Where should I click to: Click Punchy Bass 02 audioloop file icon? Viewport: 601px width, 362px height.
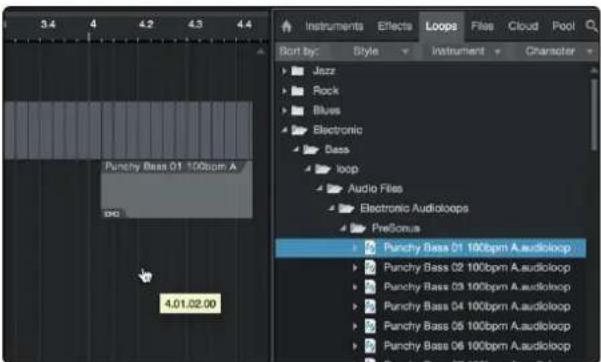click(370, 267)
